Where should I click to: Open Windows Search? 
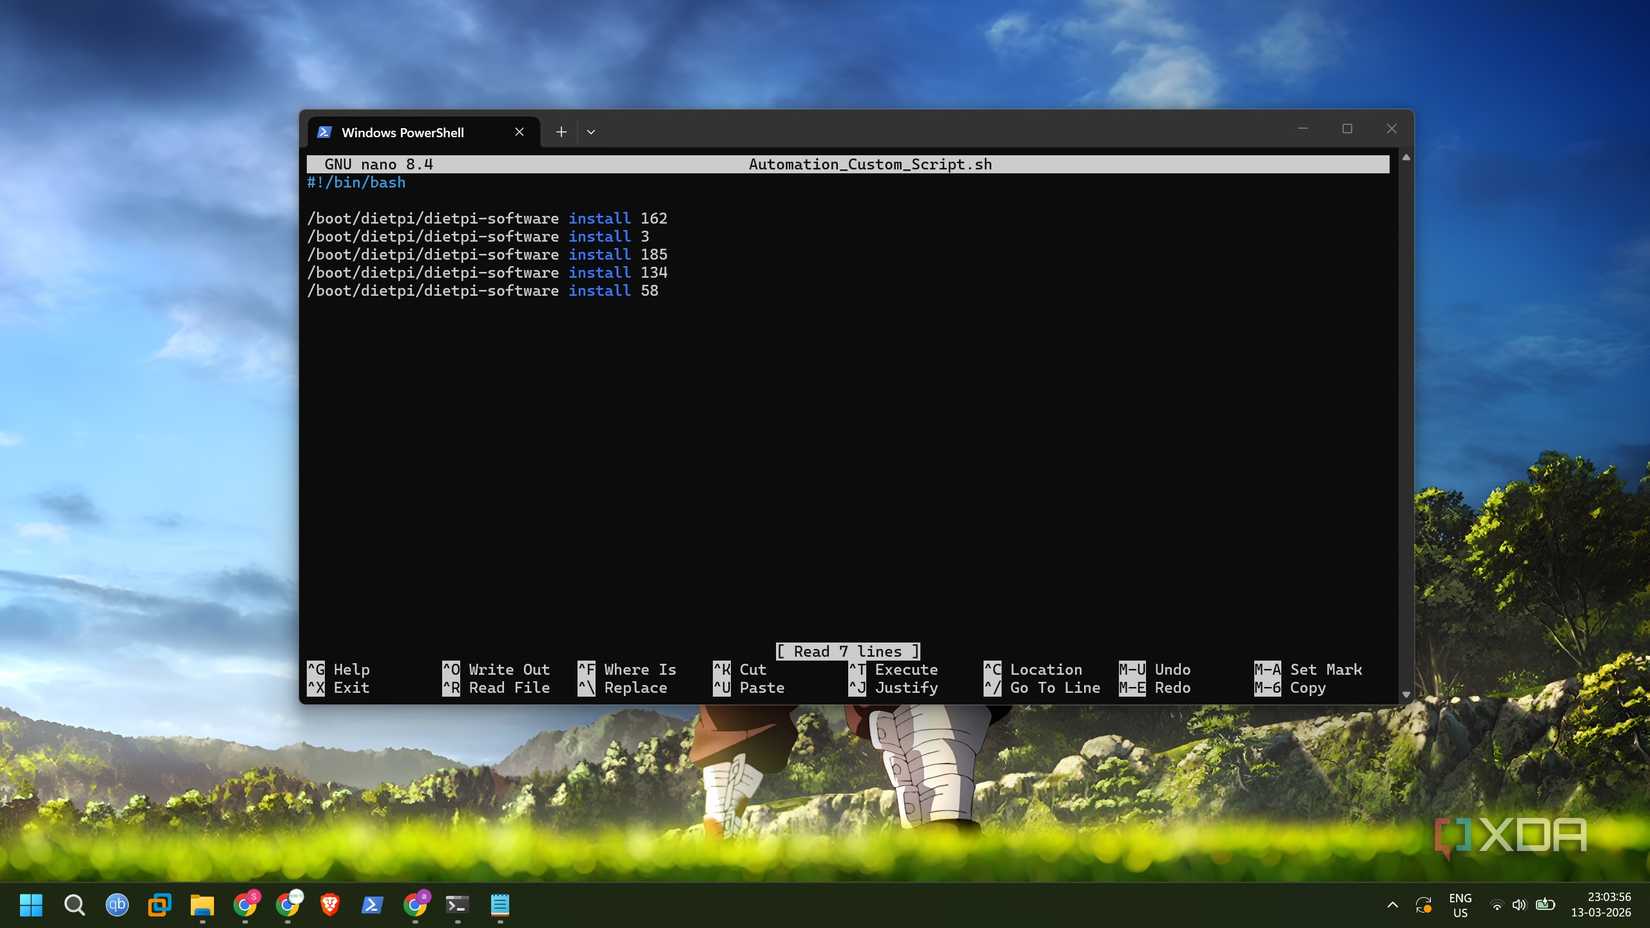pyautogui.click(x=75, y=905)
